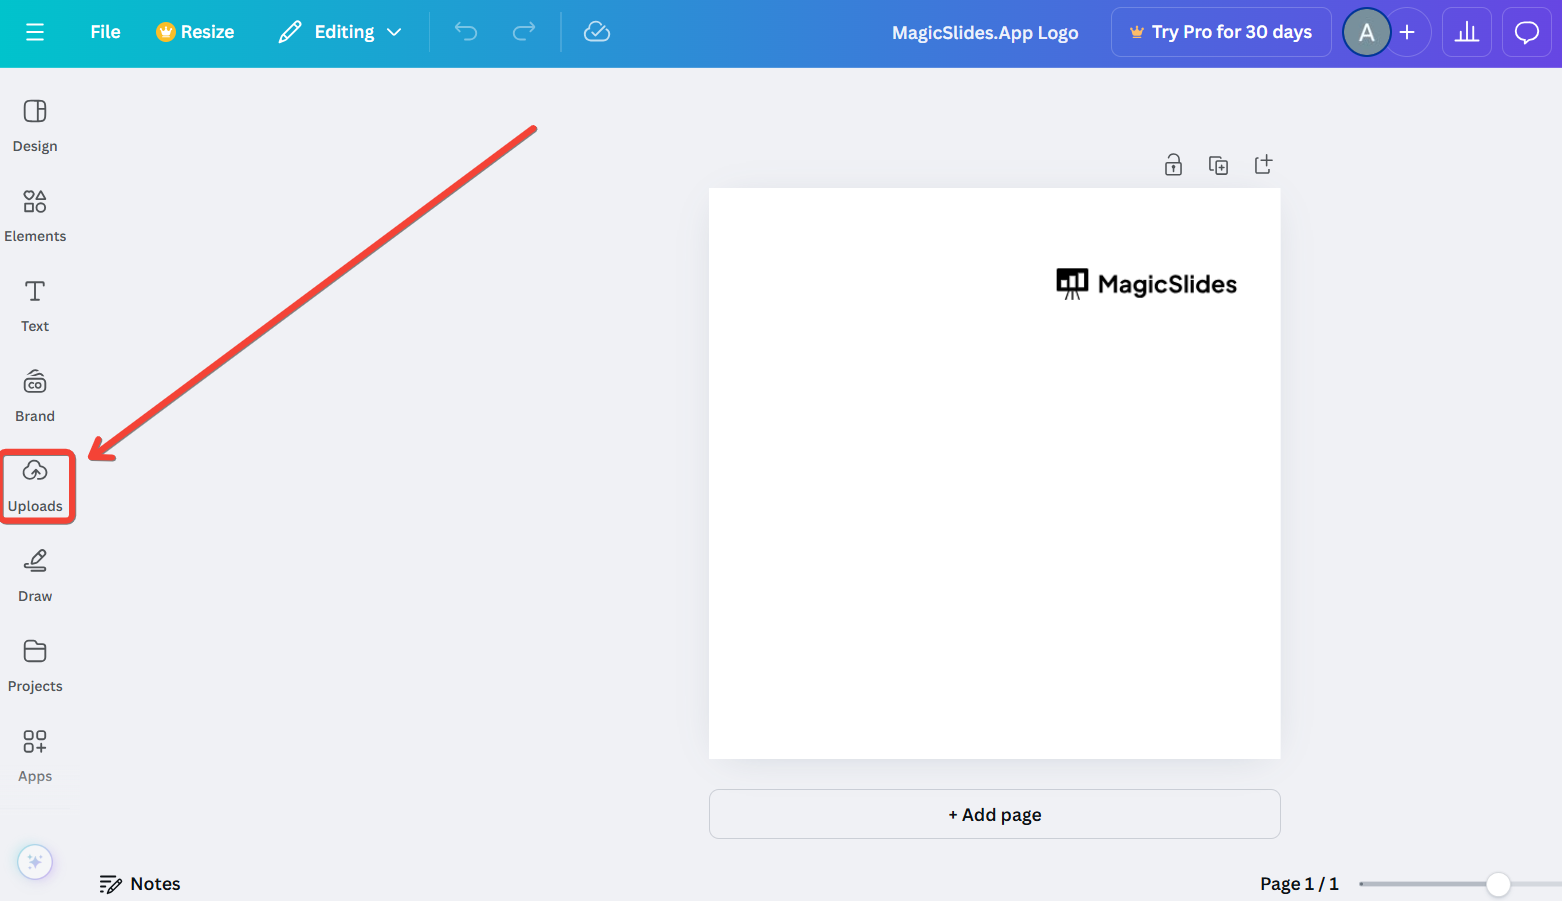This screenshot has height=901, width=1562.
Task: Click the + Add page button
Action: click(995, 814)
